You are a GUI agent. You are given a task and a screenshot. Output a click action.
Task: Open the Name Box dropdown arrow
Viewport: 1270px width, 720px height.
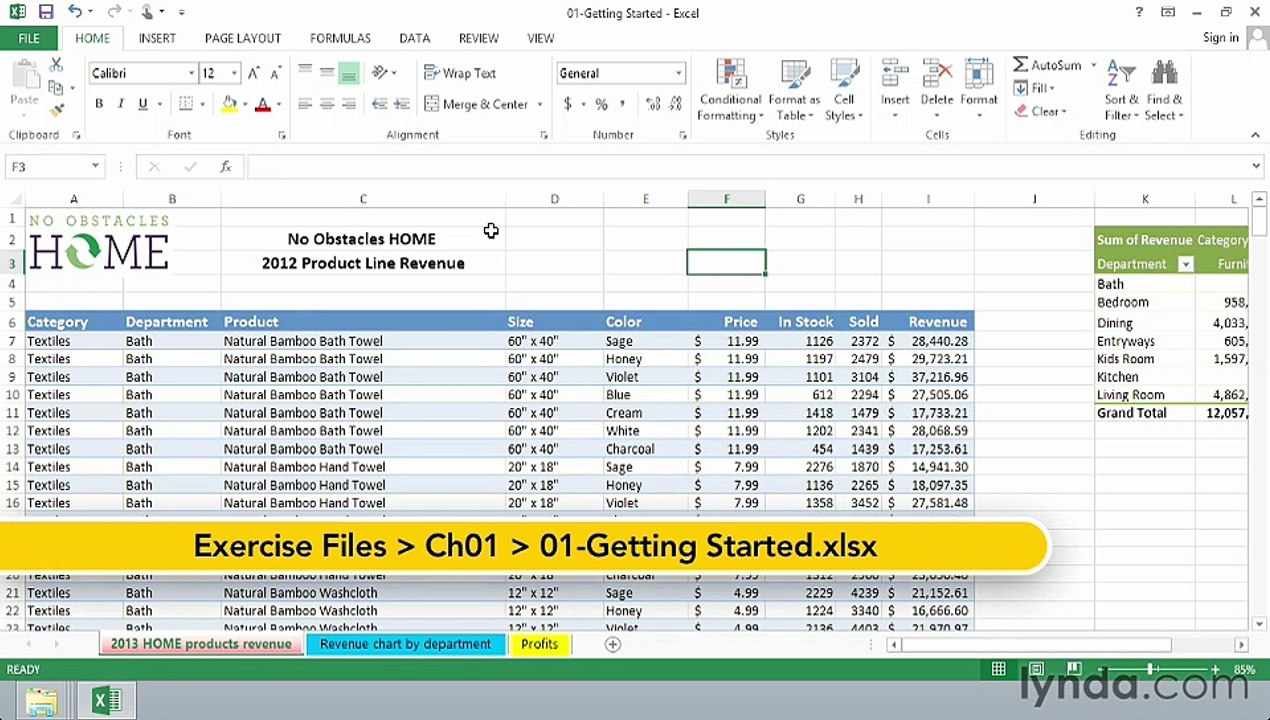click(95, 167)
